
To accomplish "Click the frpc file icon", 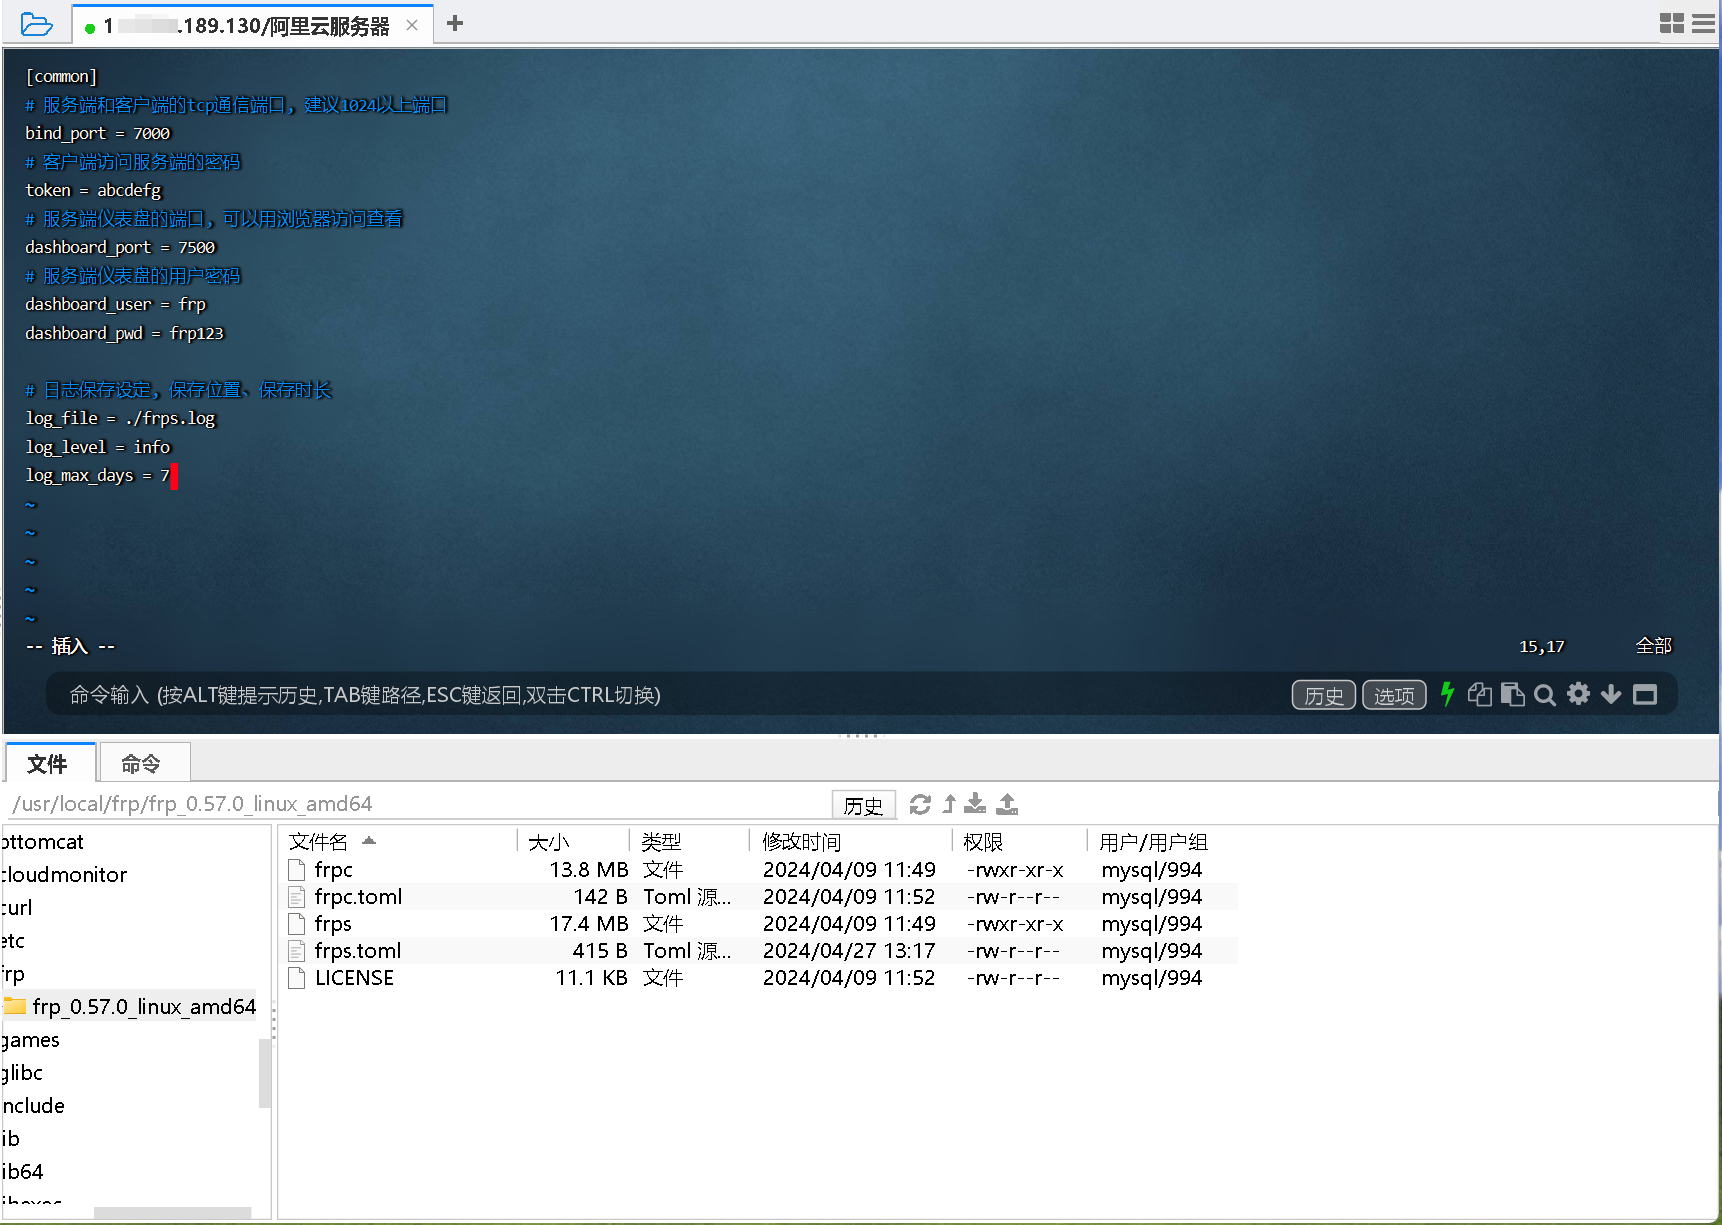I will coord(296,870).
